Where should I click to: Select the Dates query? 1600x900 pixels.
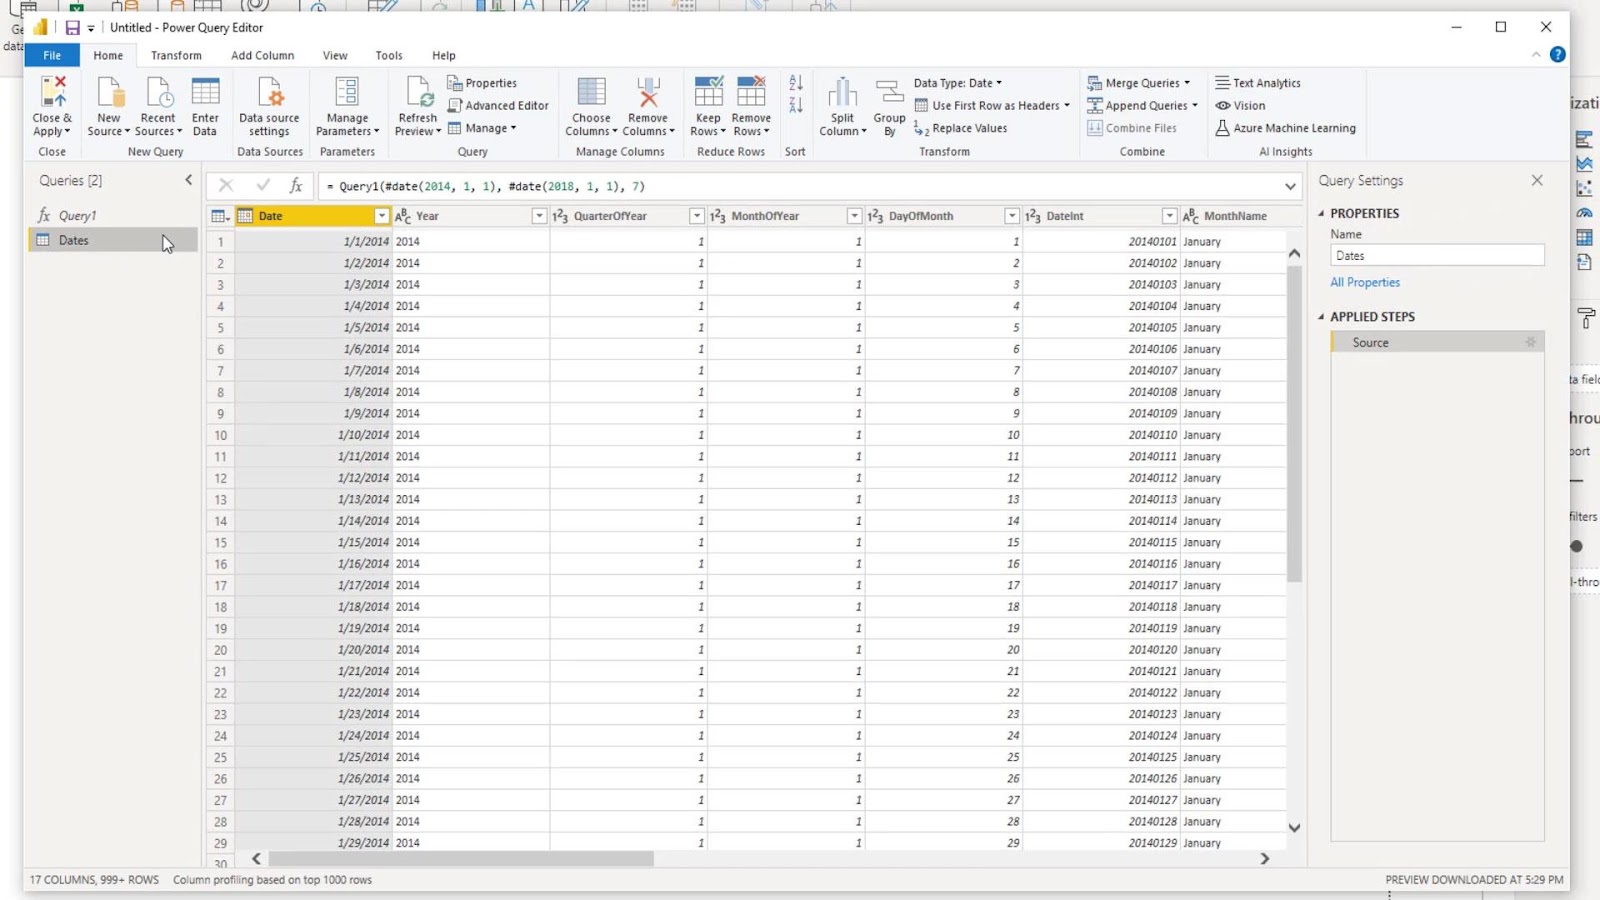click(112, 240)
